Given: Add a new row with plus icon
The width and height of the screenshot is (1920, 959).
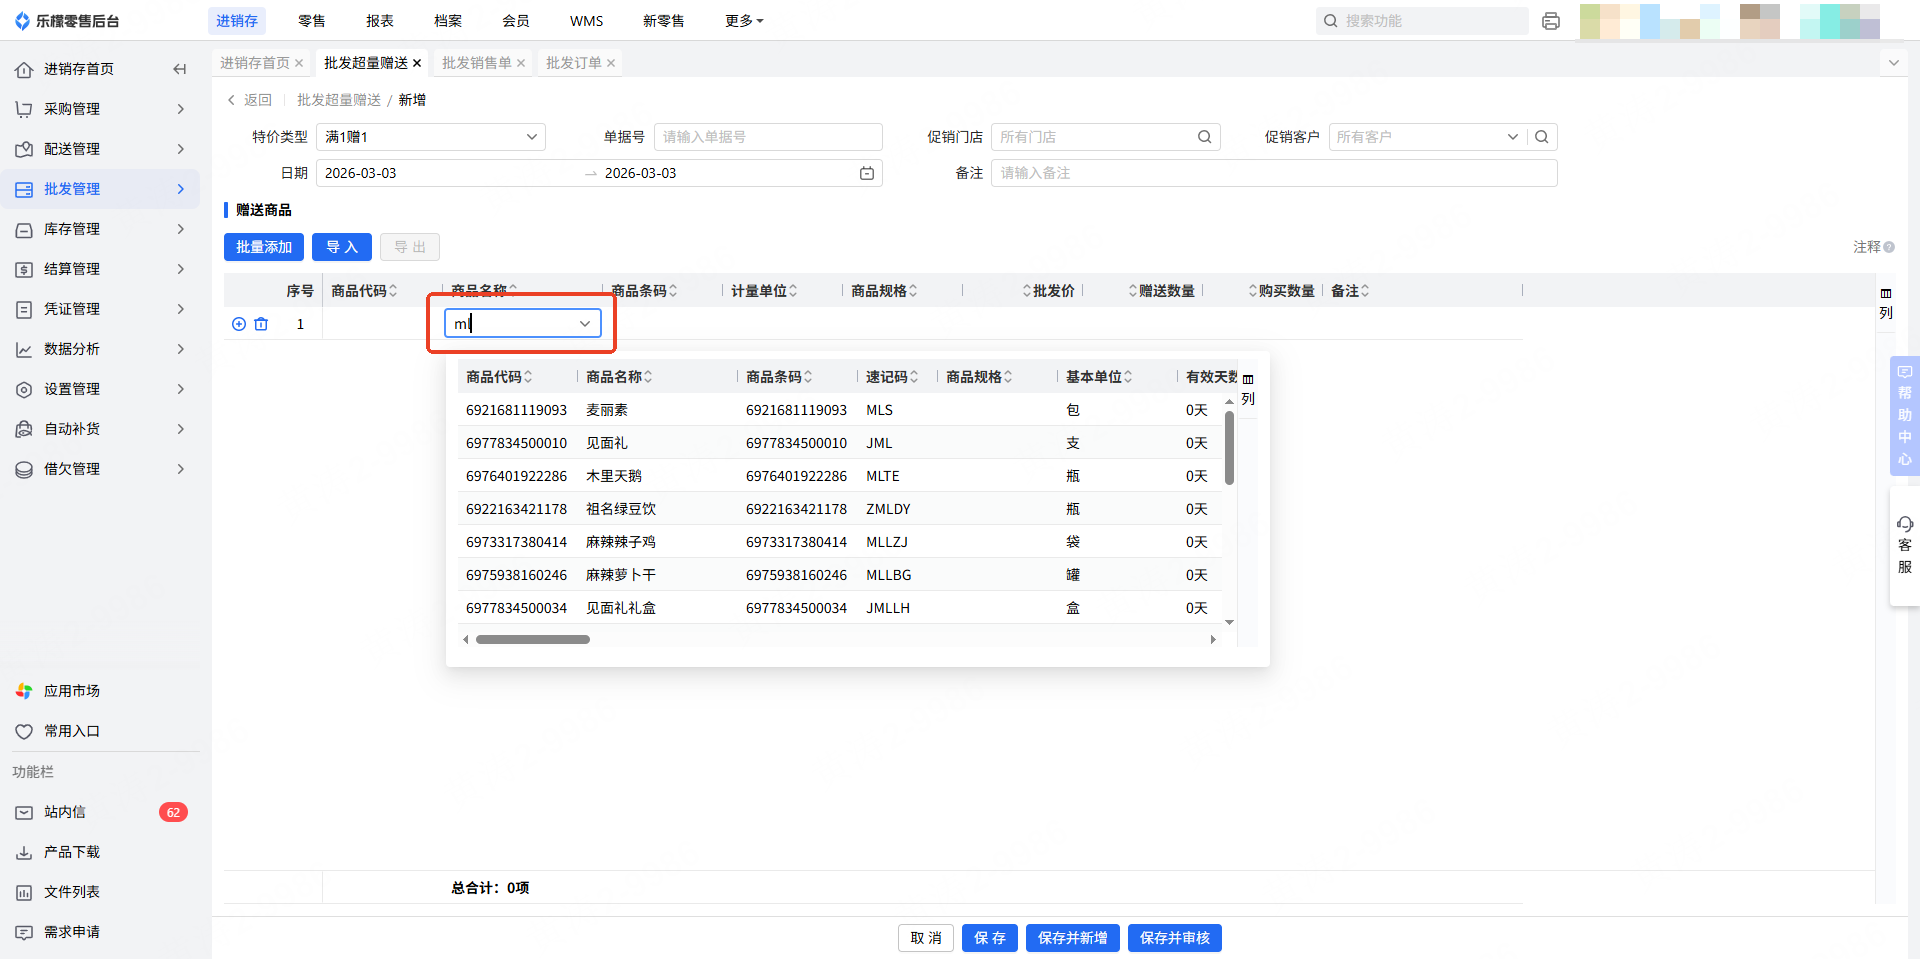Looking at the screenshot, I should (239, 324).
